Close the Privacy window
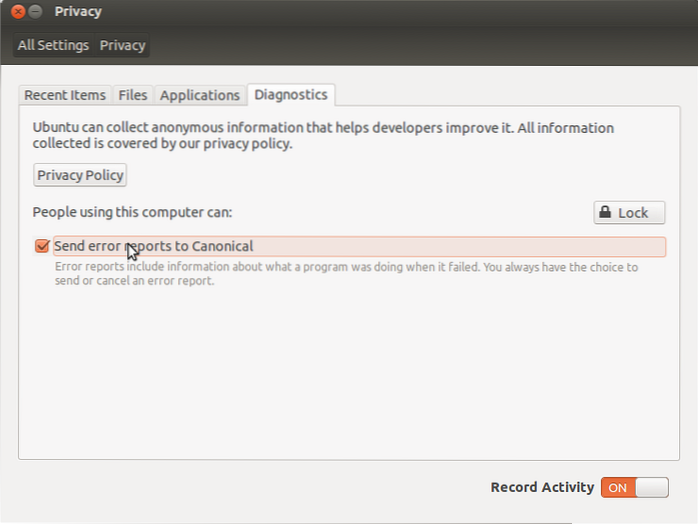The width and height of the screenshot is (698, 524). coord(17,13)
